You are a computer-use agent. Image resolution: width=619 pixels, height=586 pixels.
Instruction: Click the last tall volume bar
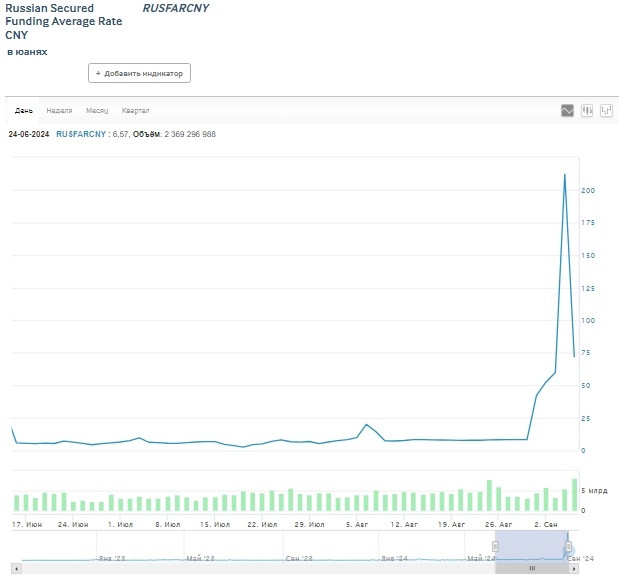tap(574, 495)
